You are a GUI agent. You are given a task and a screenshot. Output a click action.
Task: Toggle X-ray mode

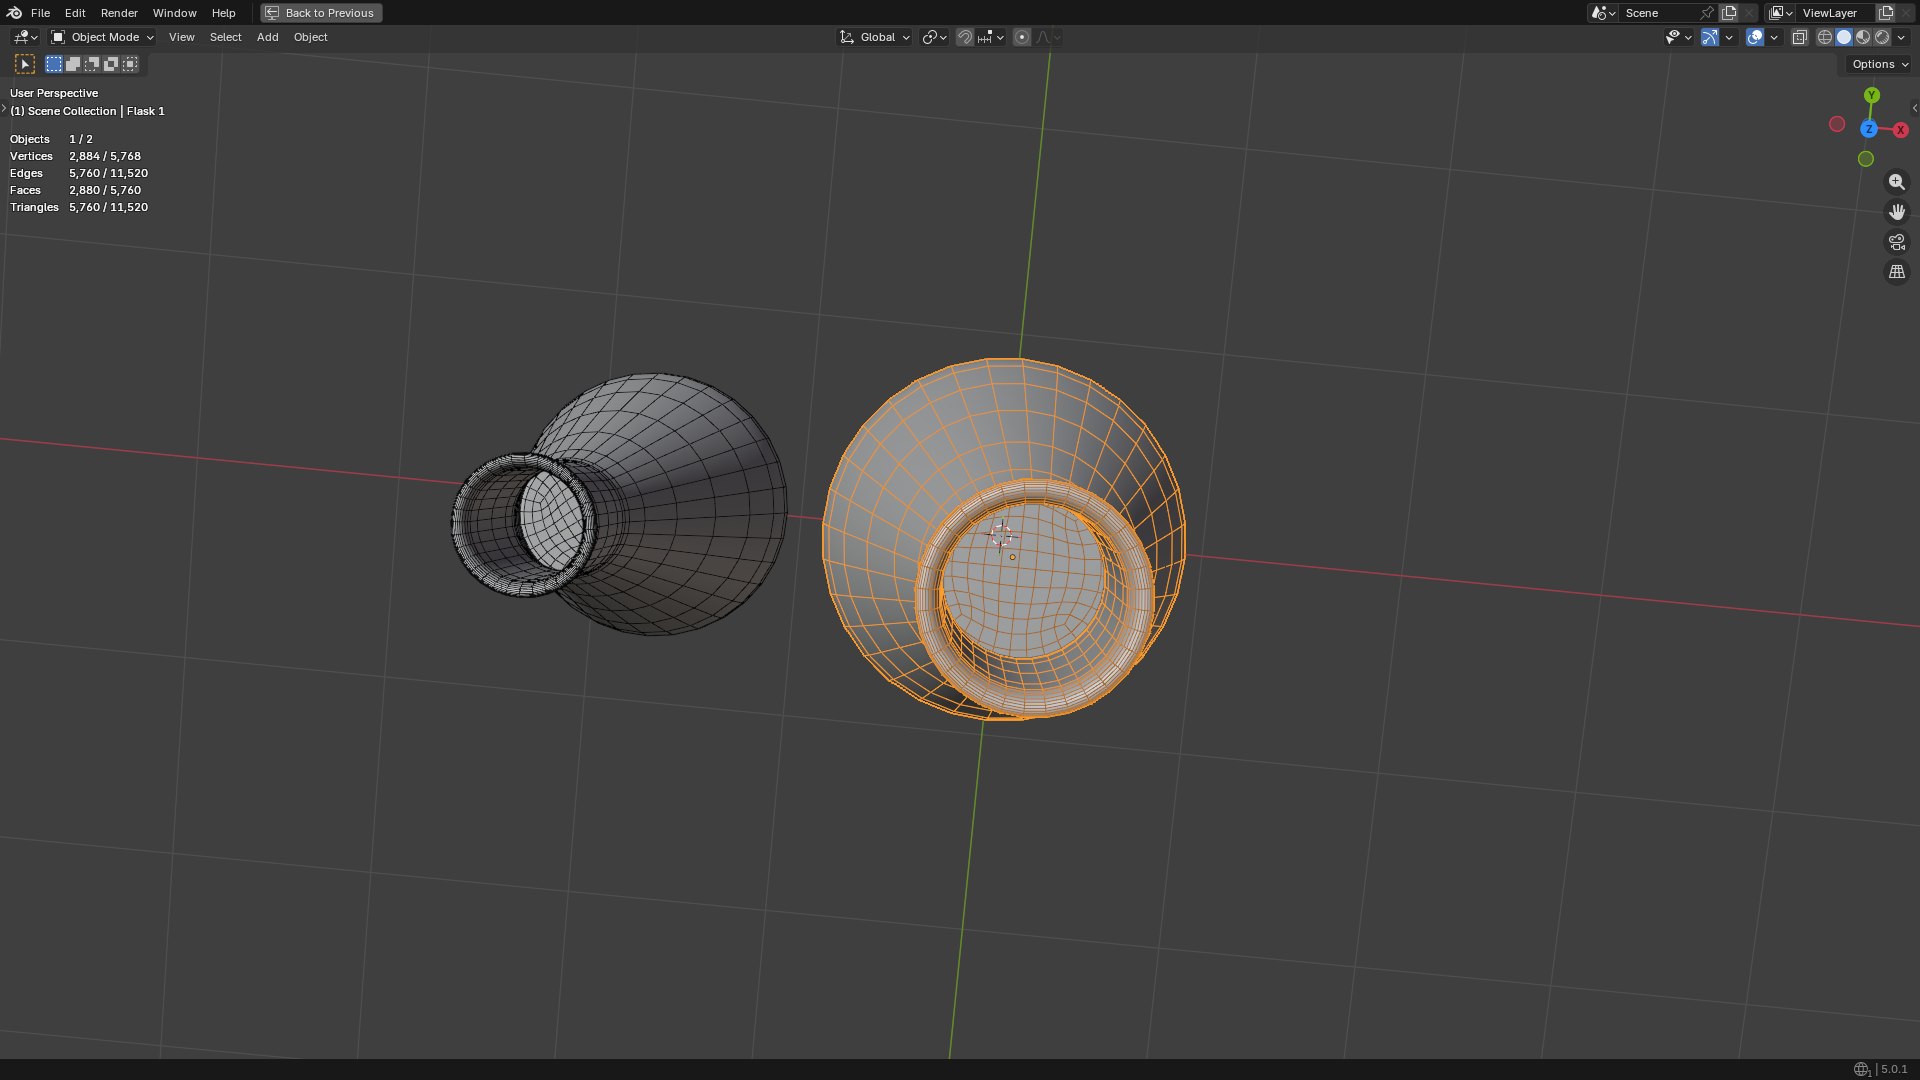tap(1799, 37)
